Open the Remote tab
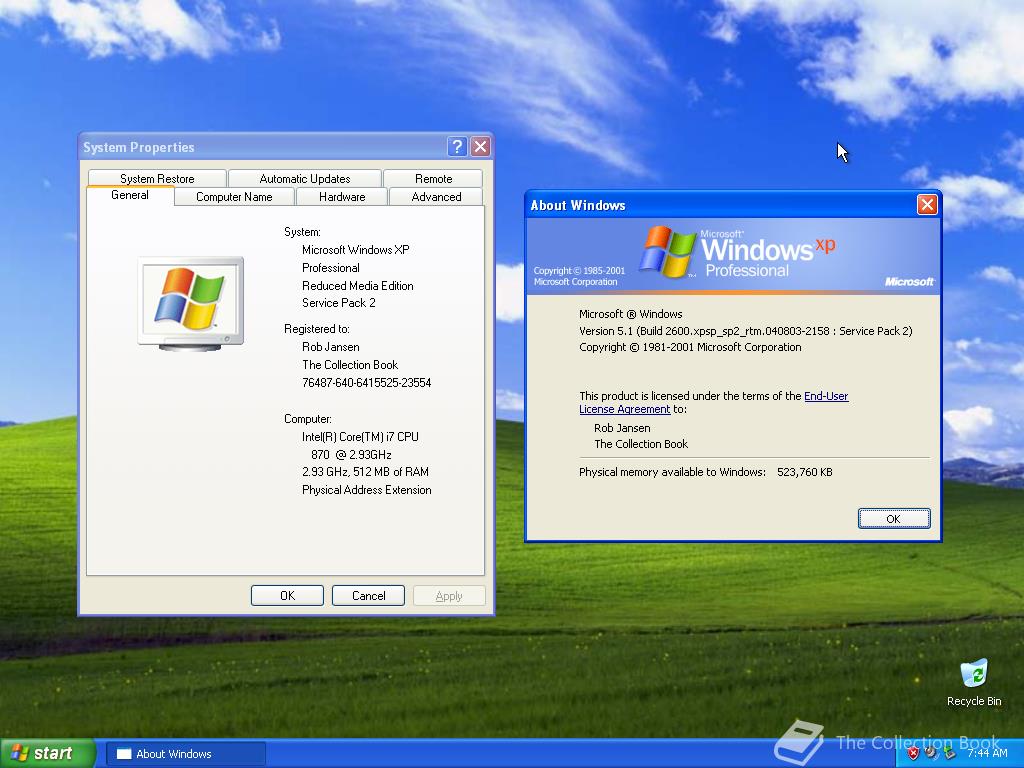The width and height of the screenshot is (1024, 768). pos(433,178)
